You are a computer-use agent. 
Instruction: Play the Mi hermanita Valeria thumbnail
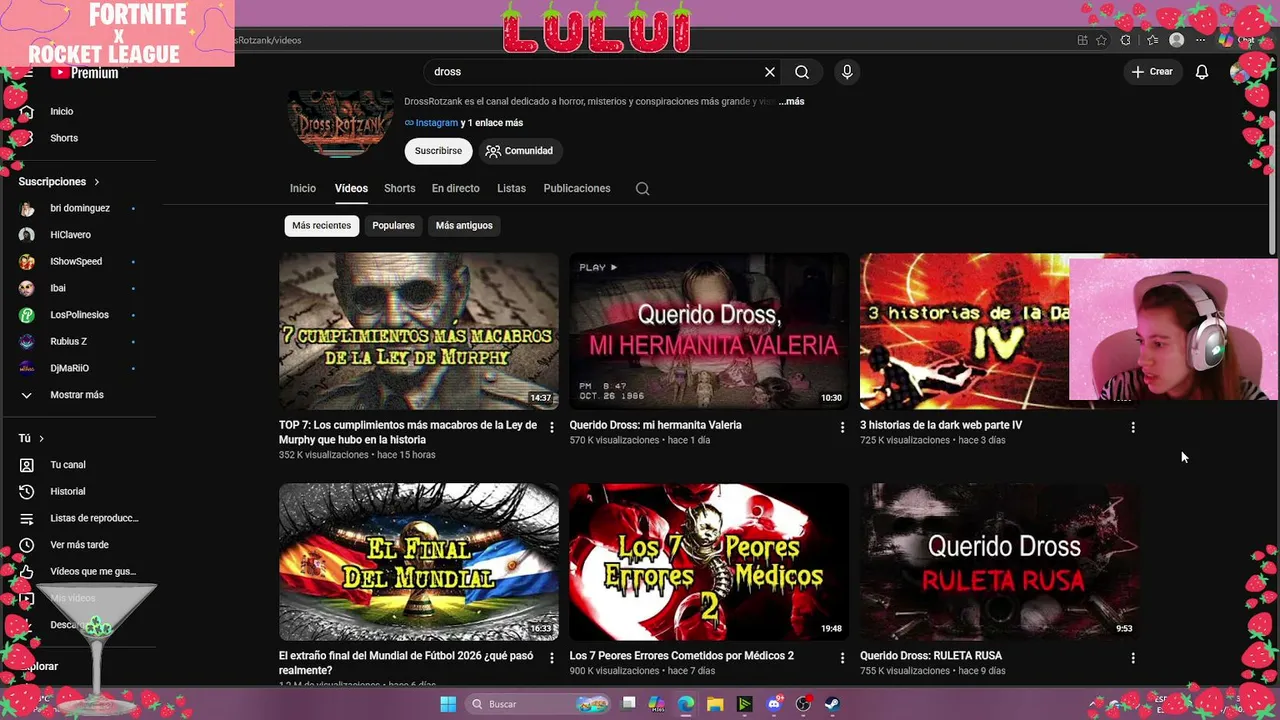point(709,331)
